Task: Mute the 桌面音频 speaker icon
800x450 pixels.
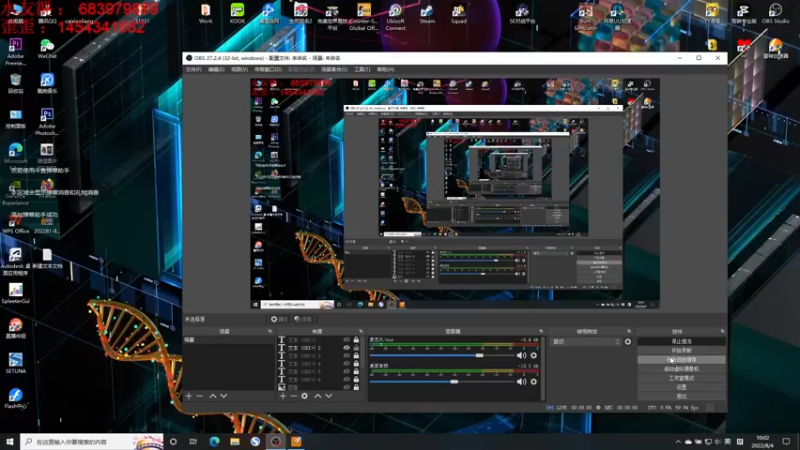Action: coord(521,382)
